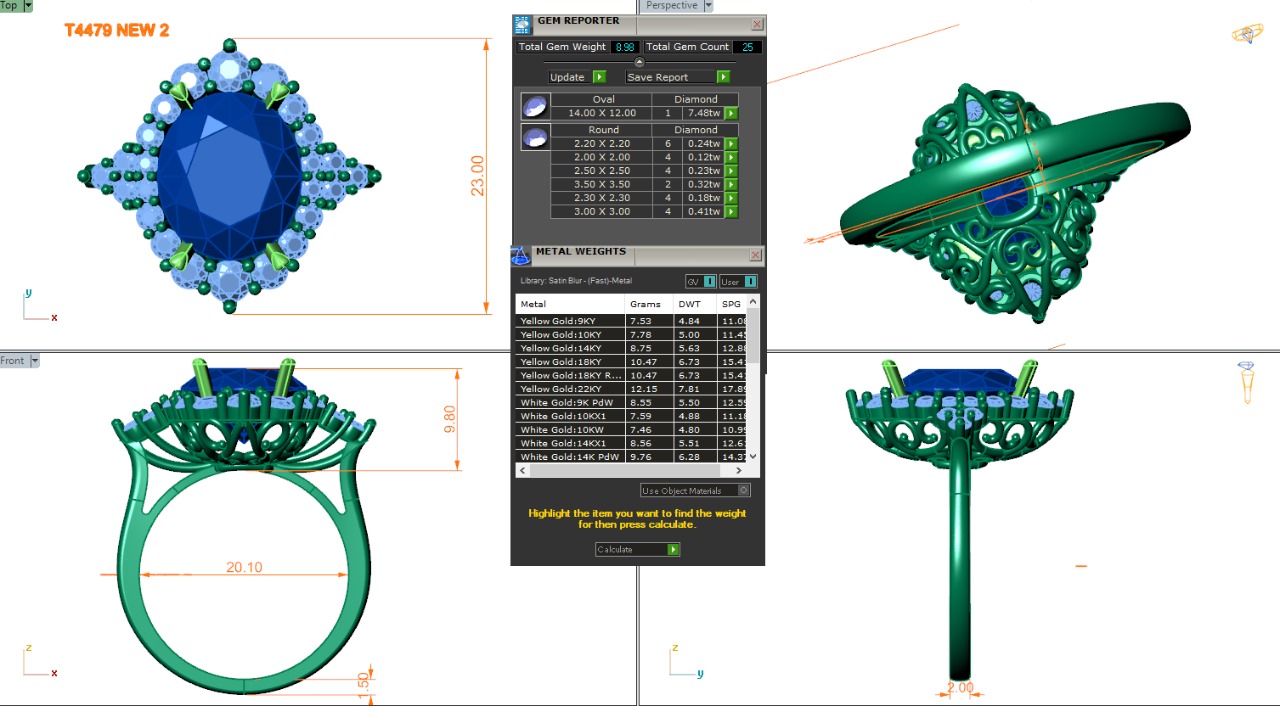The width and height of the screenshot is (1280, 706).
Task: Click the Gem Reporter panel icon
Action: click(x=522, y=25)
